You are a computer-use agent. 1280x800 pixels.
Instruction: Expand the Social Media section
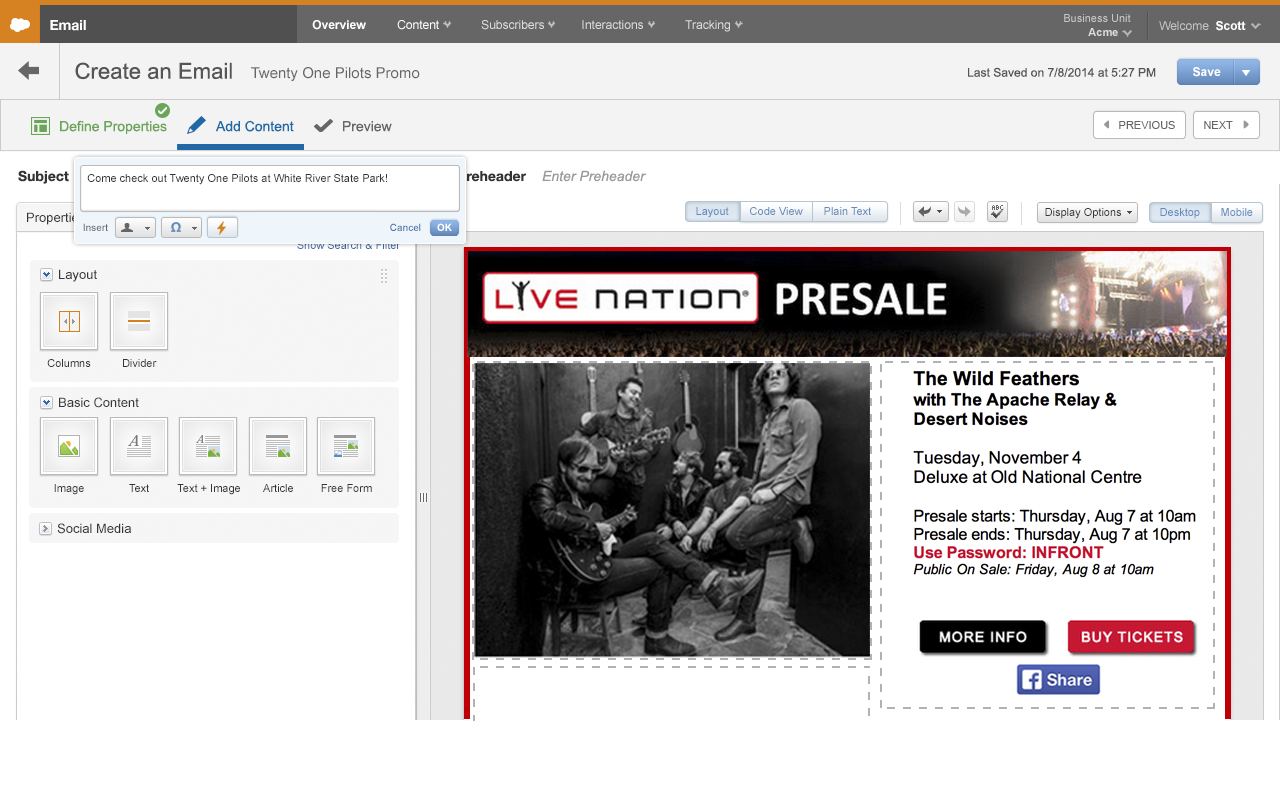click(x=45, y=529)
